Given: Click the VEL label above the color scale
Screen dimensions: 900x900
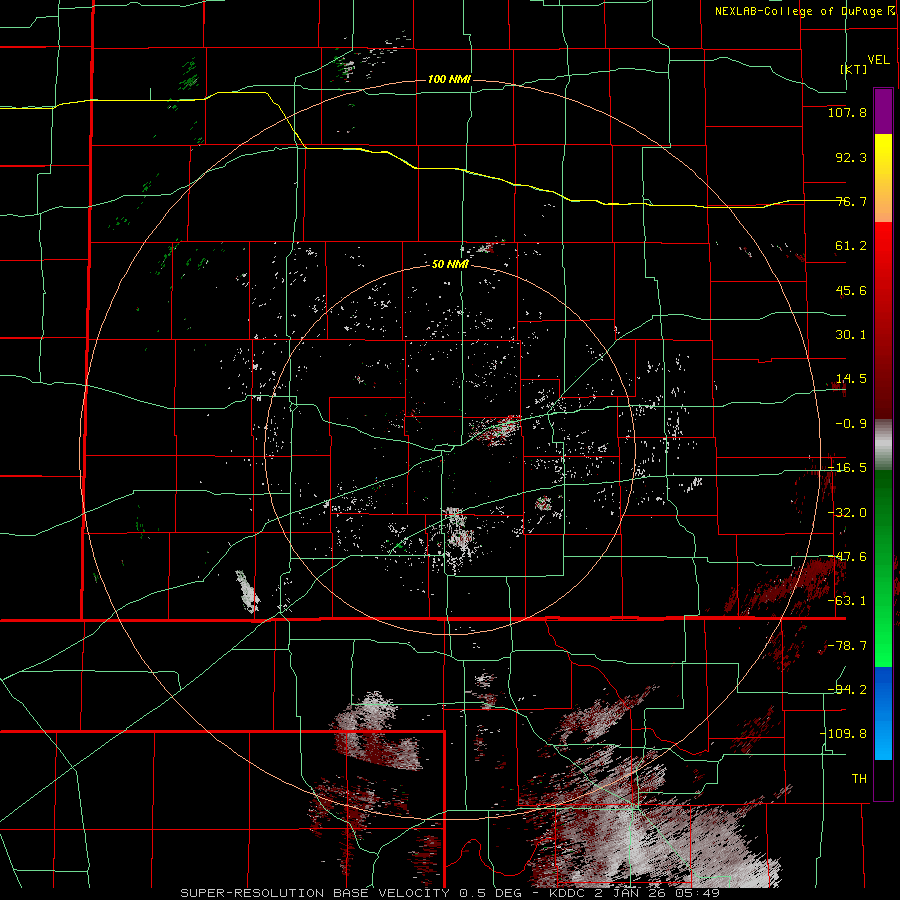Looking at the screenshot, I should pos(878,60).
